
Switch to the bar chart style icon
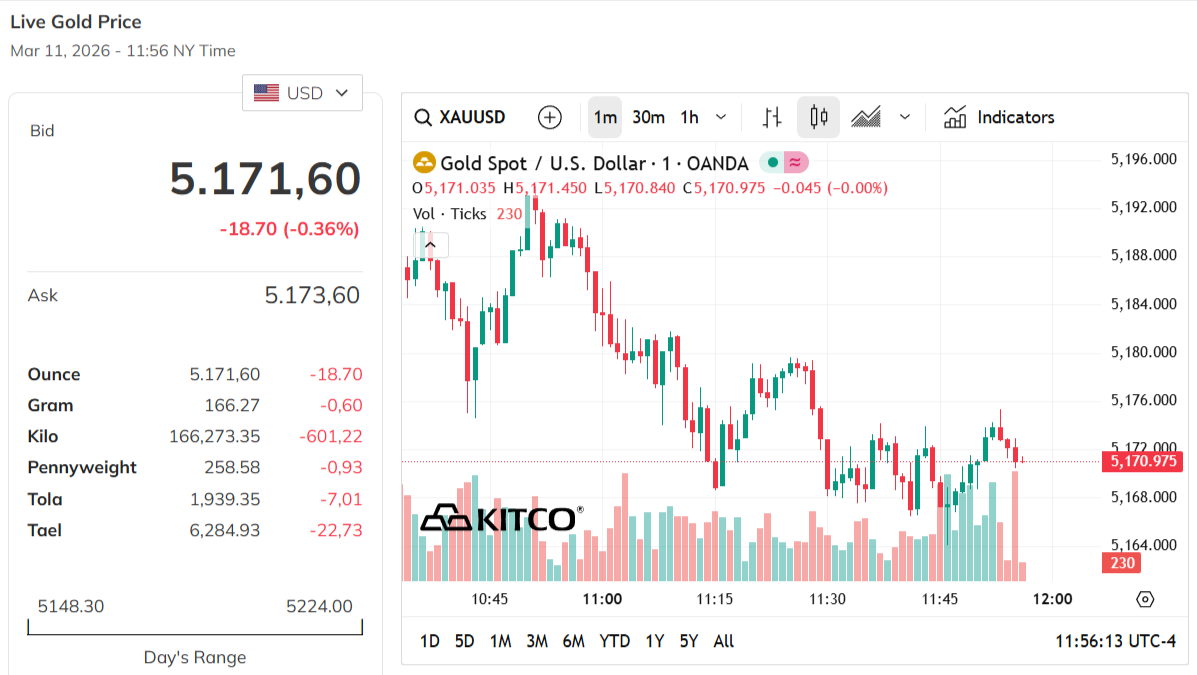pos(771,117)
